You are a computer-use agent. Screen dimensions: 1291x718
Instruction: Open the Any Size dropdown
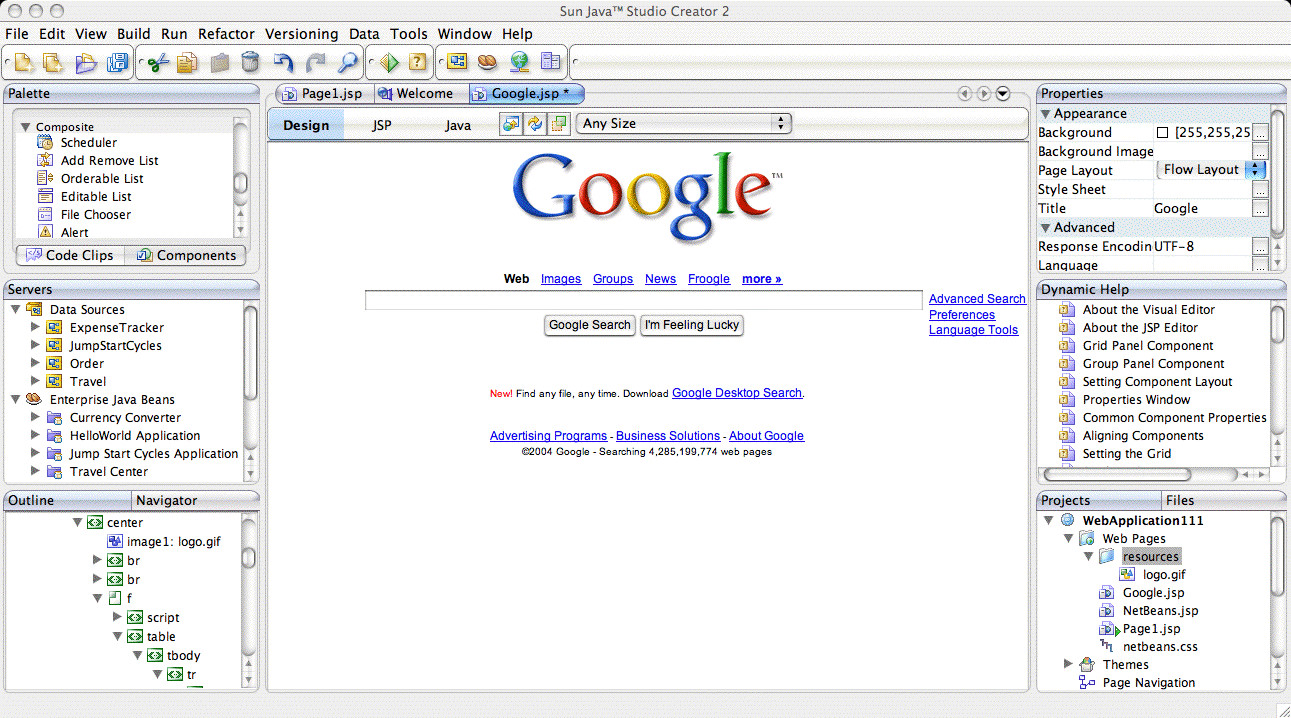tap(684, 124)
